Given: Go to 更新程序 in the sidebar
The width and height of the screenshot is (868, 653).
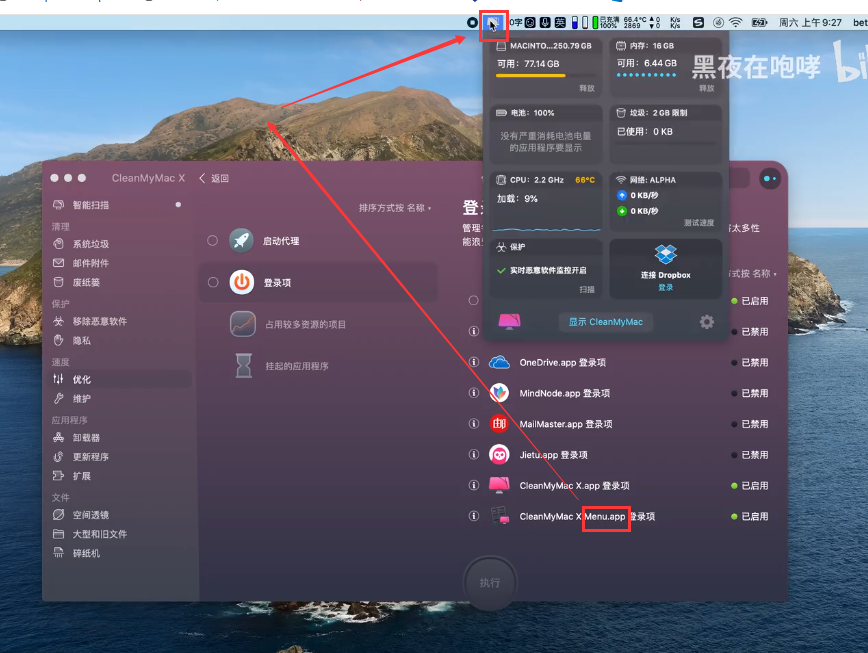Looking at the screenshot, I should pos(90,457).
